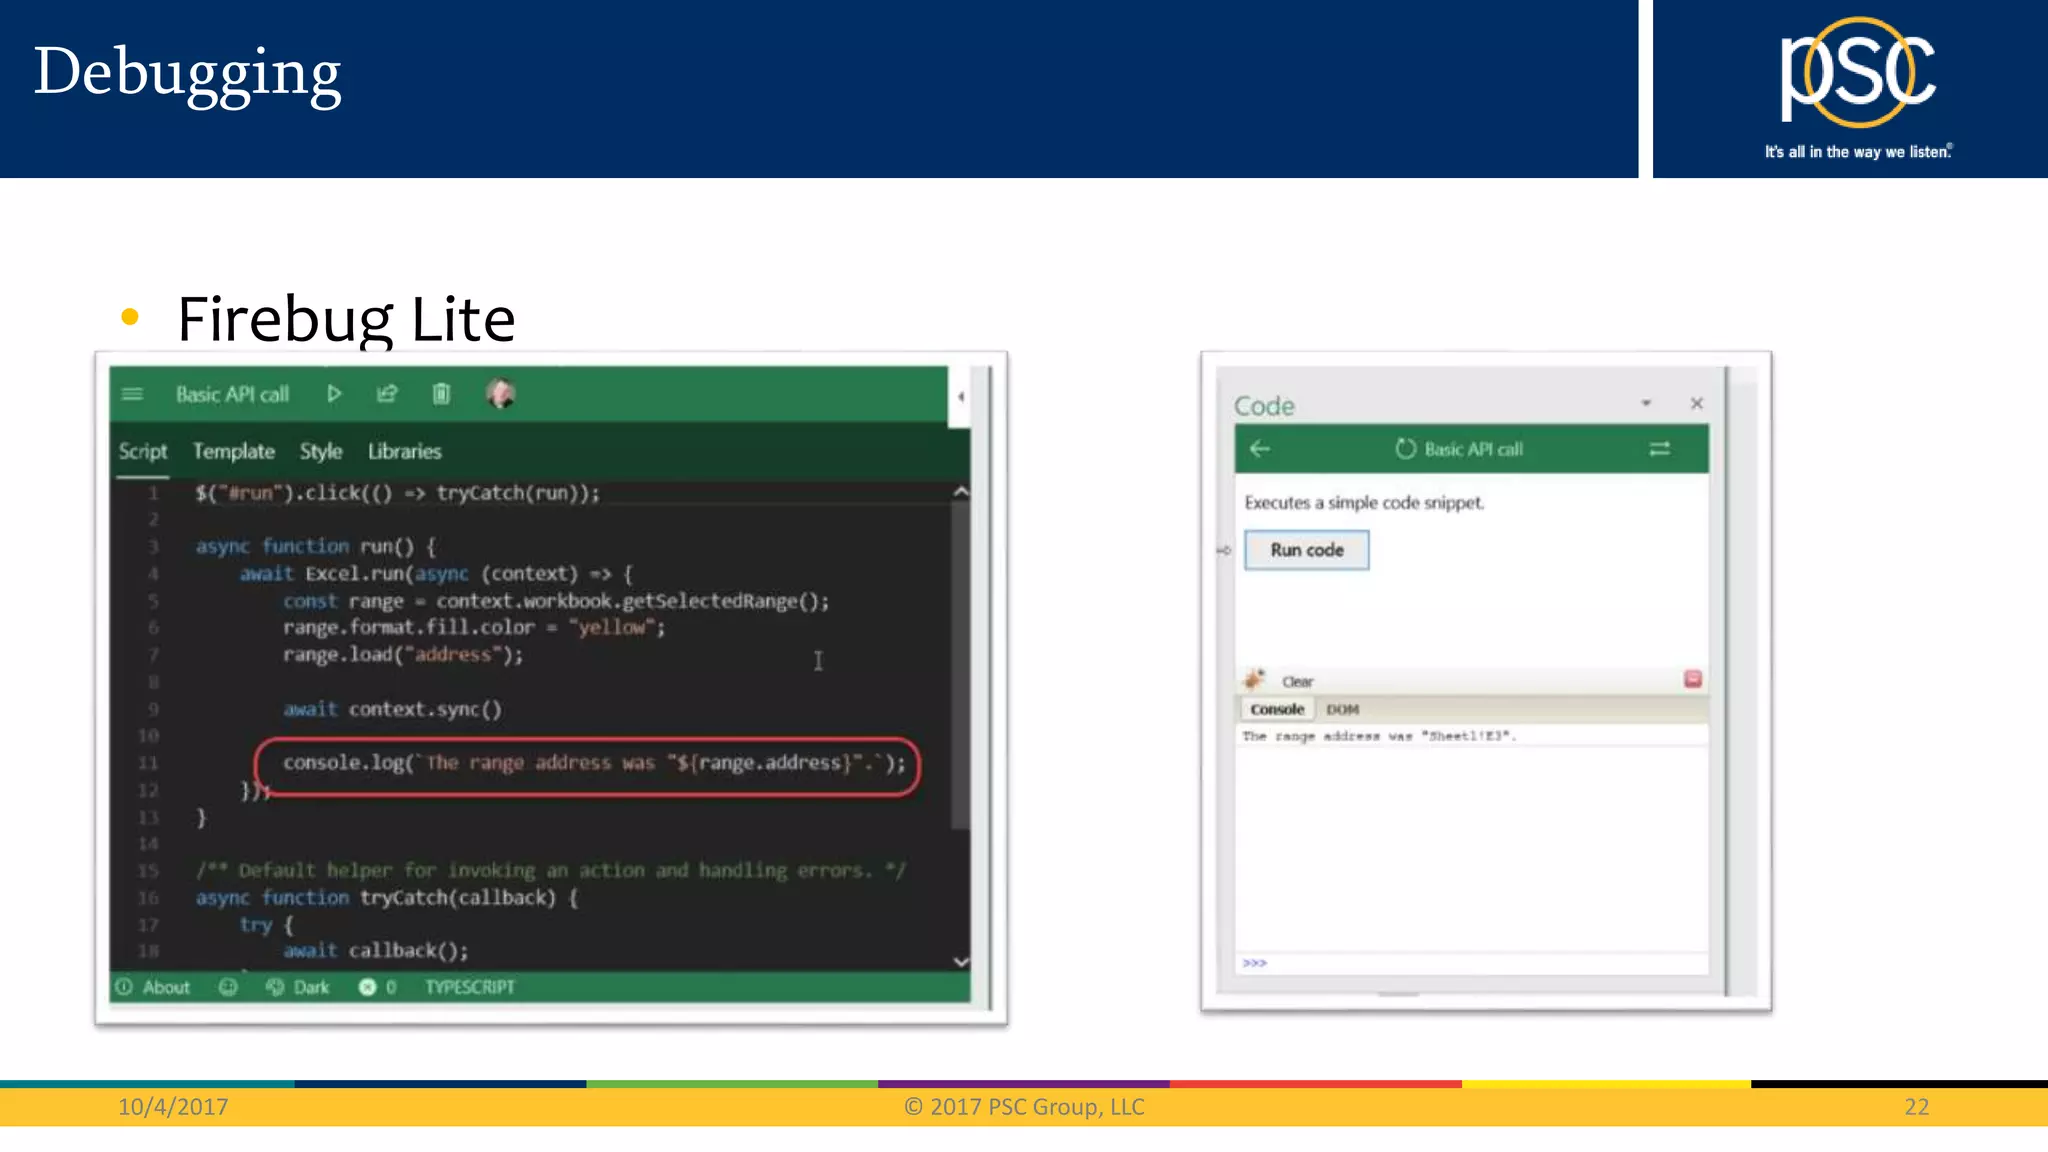Collapse the editor pane with side arrow

point(960,397)
